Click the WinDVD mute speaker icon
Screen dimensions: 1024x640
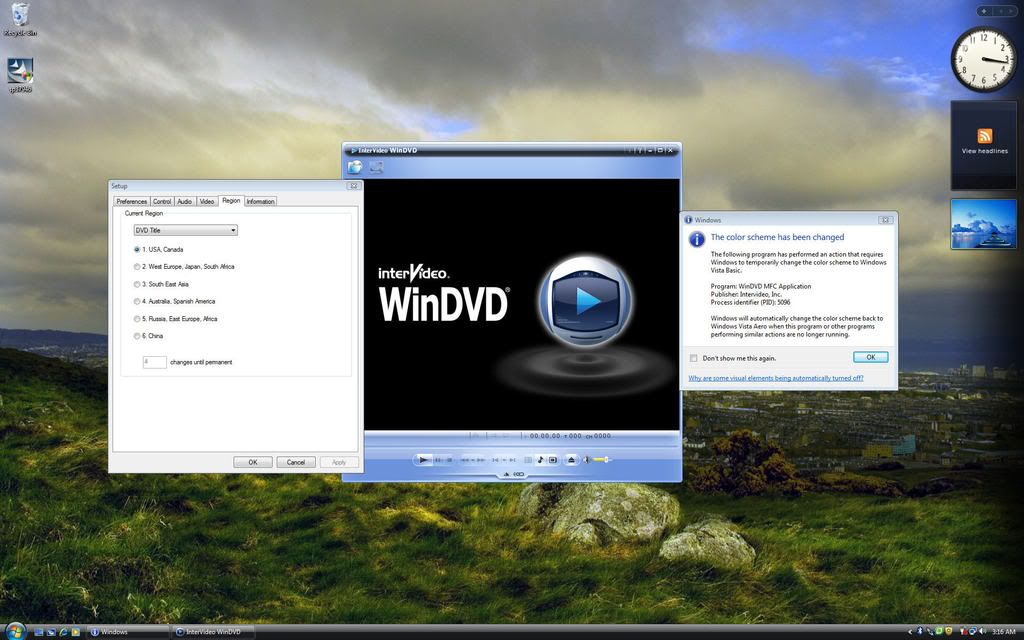click(586, 460)
